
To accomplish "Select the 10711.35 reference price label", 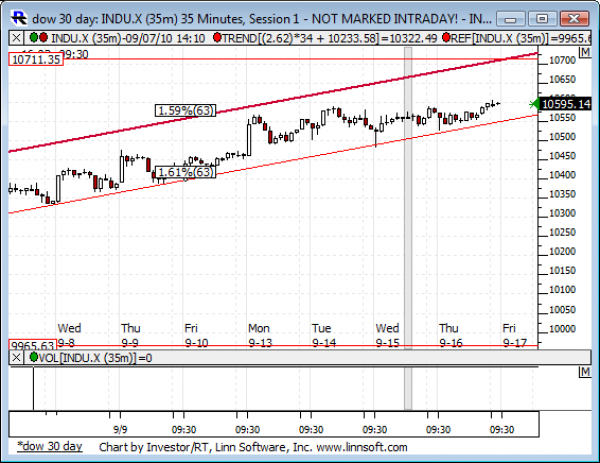I will click(x=36, y=59).
